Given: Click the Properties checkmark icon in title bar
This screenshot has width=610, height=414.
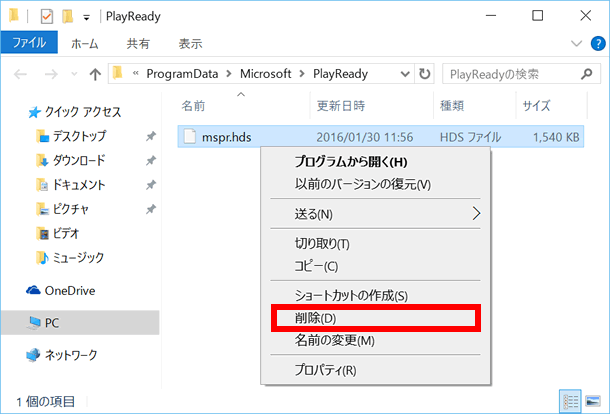Looking at the screenshot, I should 47,16.
